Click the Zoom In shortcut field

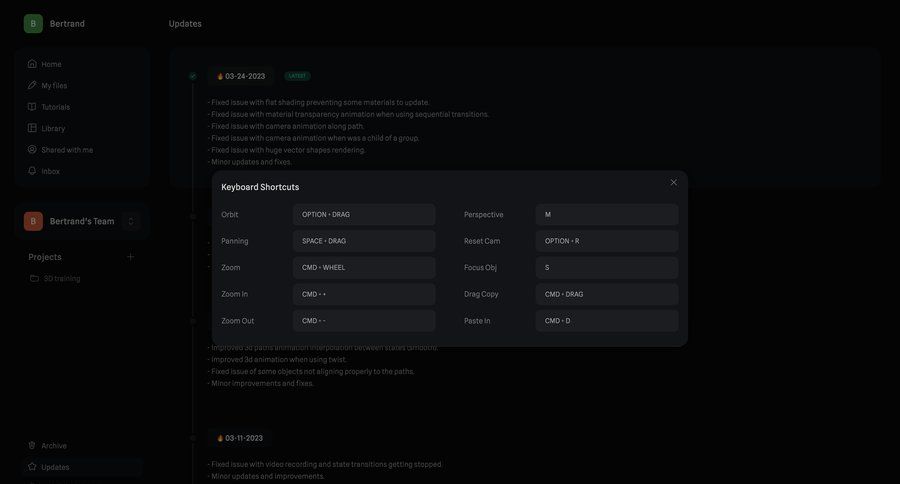[x=364, y=294]
